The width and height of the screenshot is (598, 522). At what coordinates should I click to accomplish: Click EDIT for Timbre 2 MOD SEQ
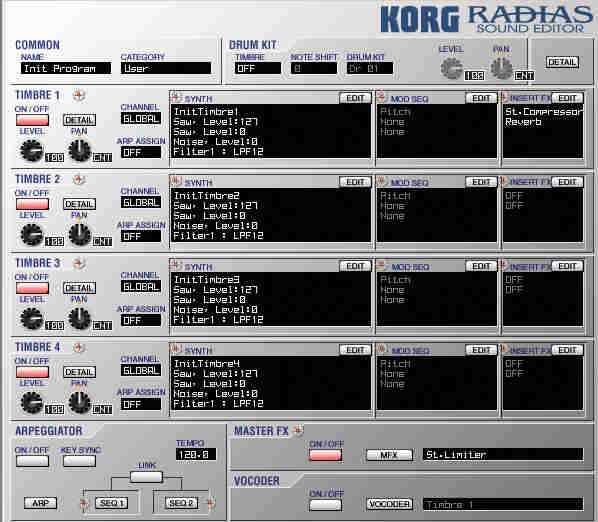(481, 182)
